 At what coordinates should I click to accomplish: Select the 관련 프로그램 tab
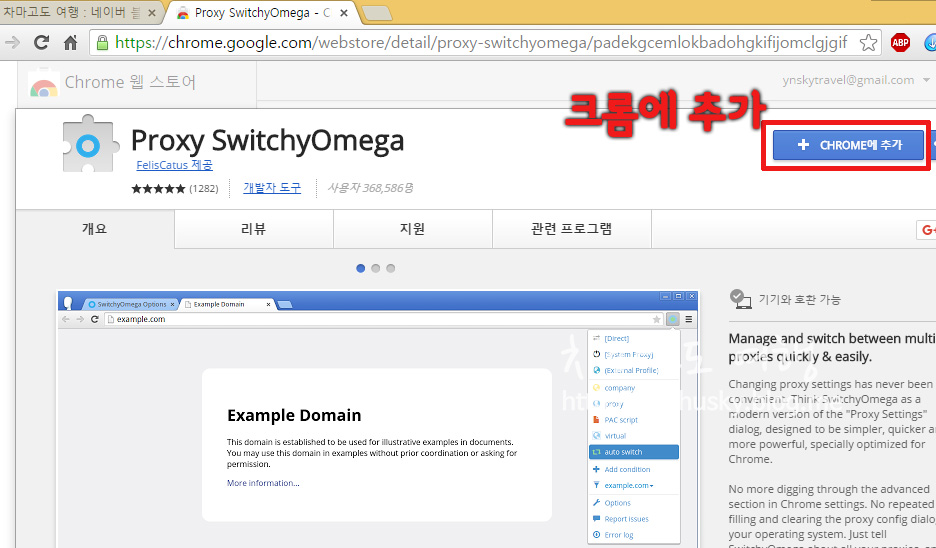[572, 229]
